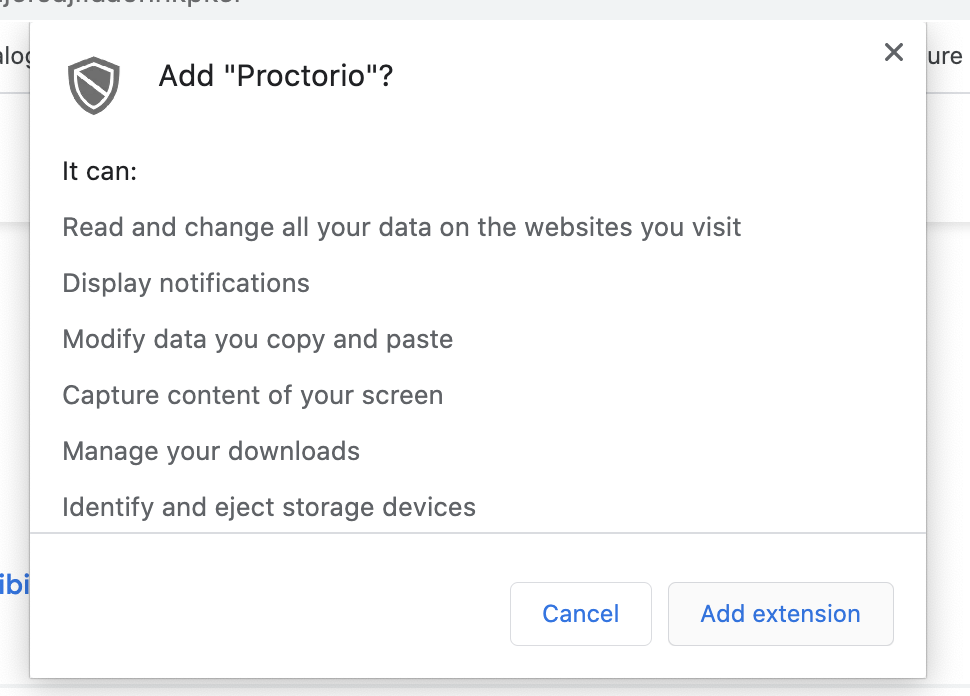Cancel the extension installation
Screen dimensions: 970x696
(x=580, y=614)
